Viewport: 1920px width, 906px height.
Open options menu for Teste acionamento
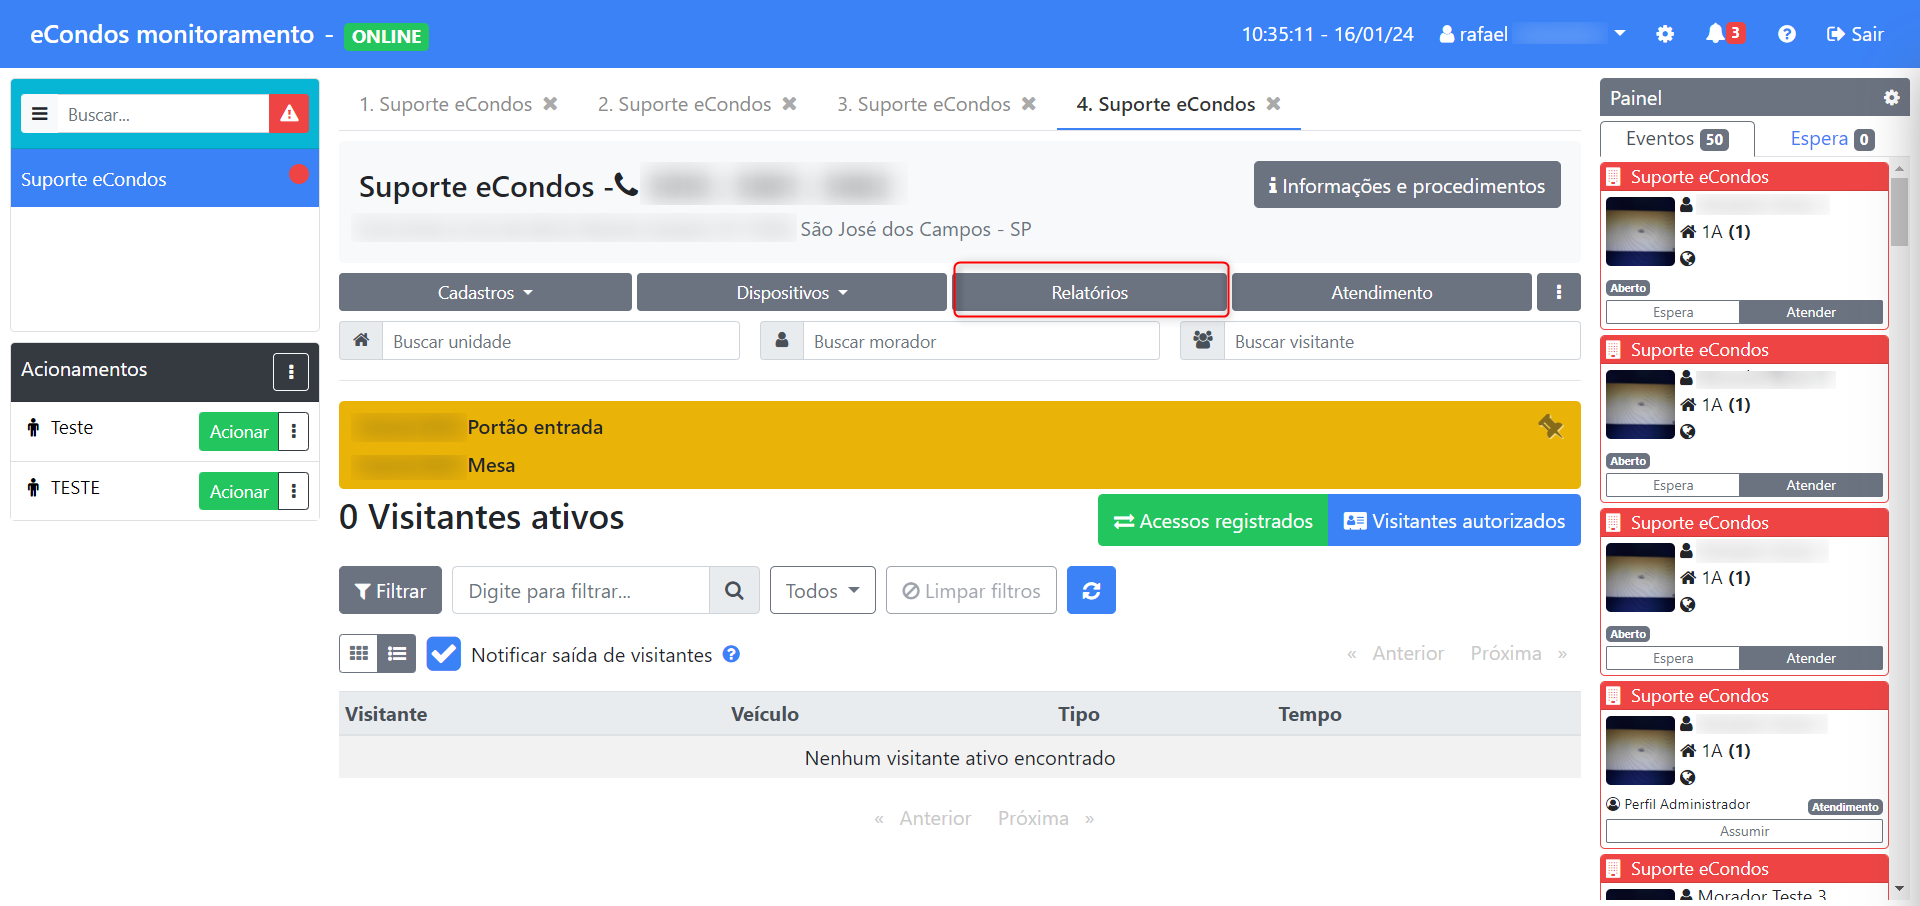pyautogui.click(x=293, y=432)
